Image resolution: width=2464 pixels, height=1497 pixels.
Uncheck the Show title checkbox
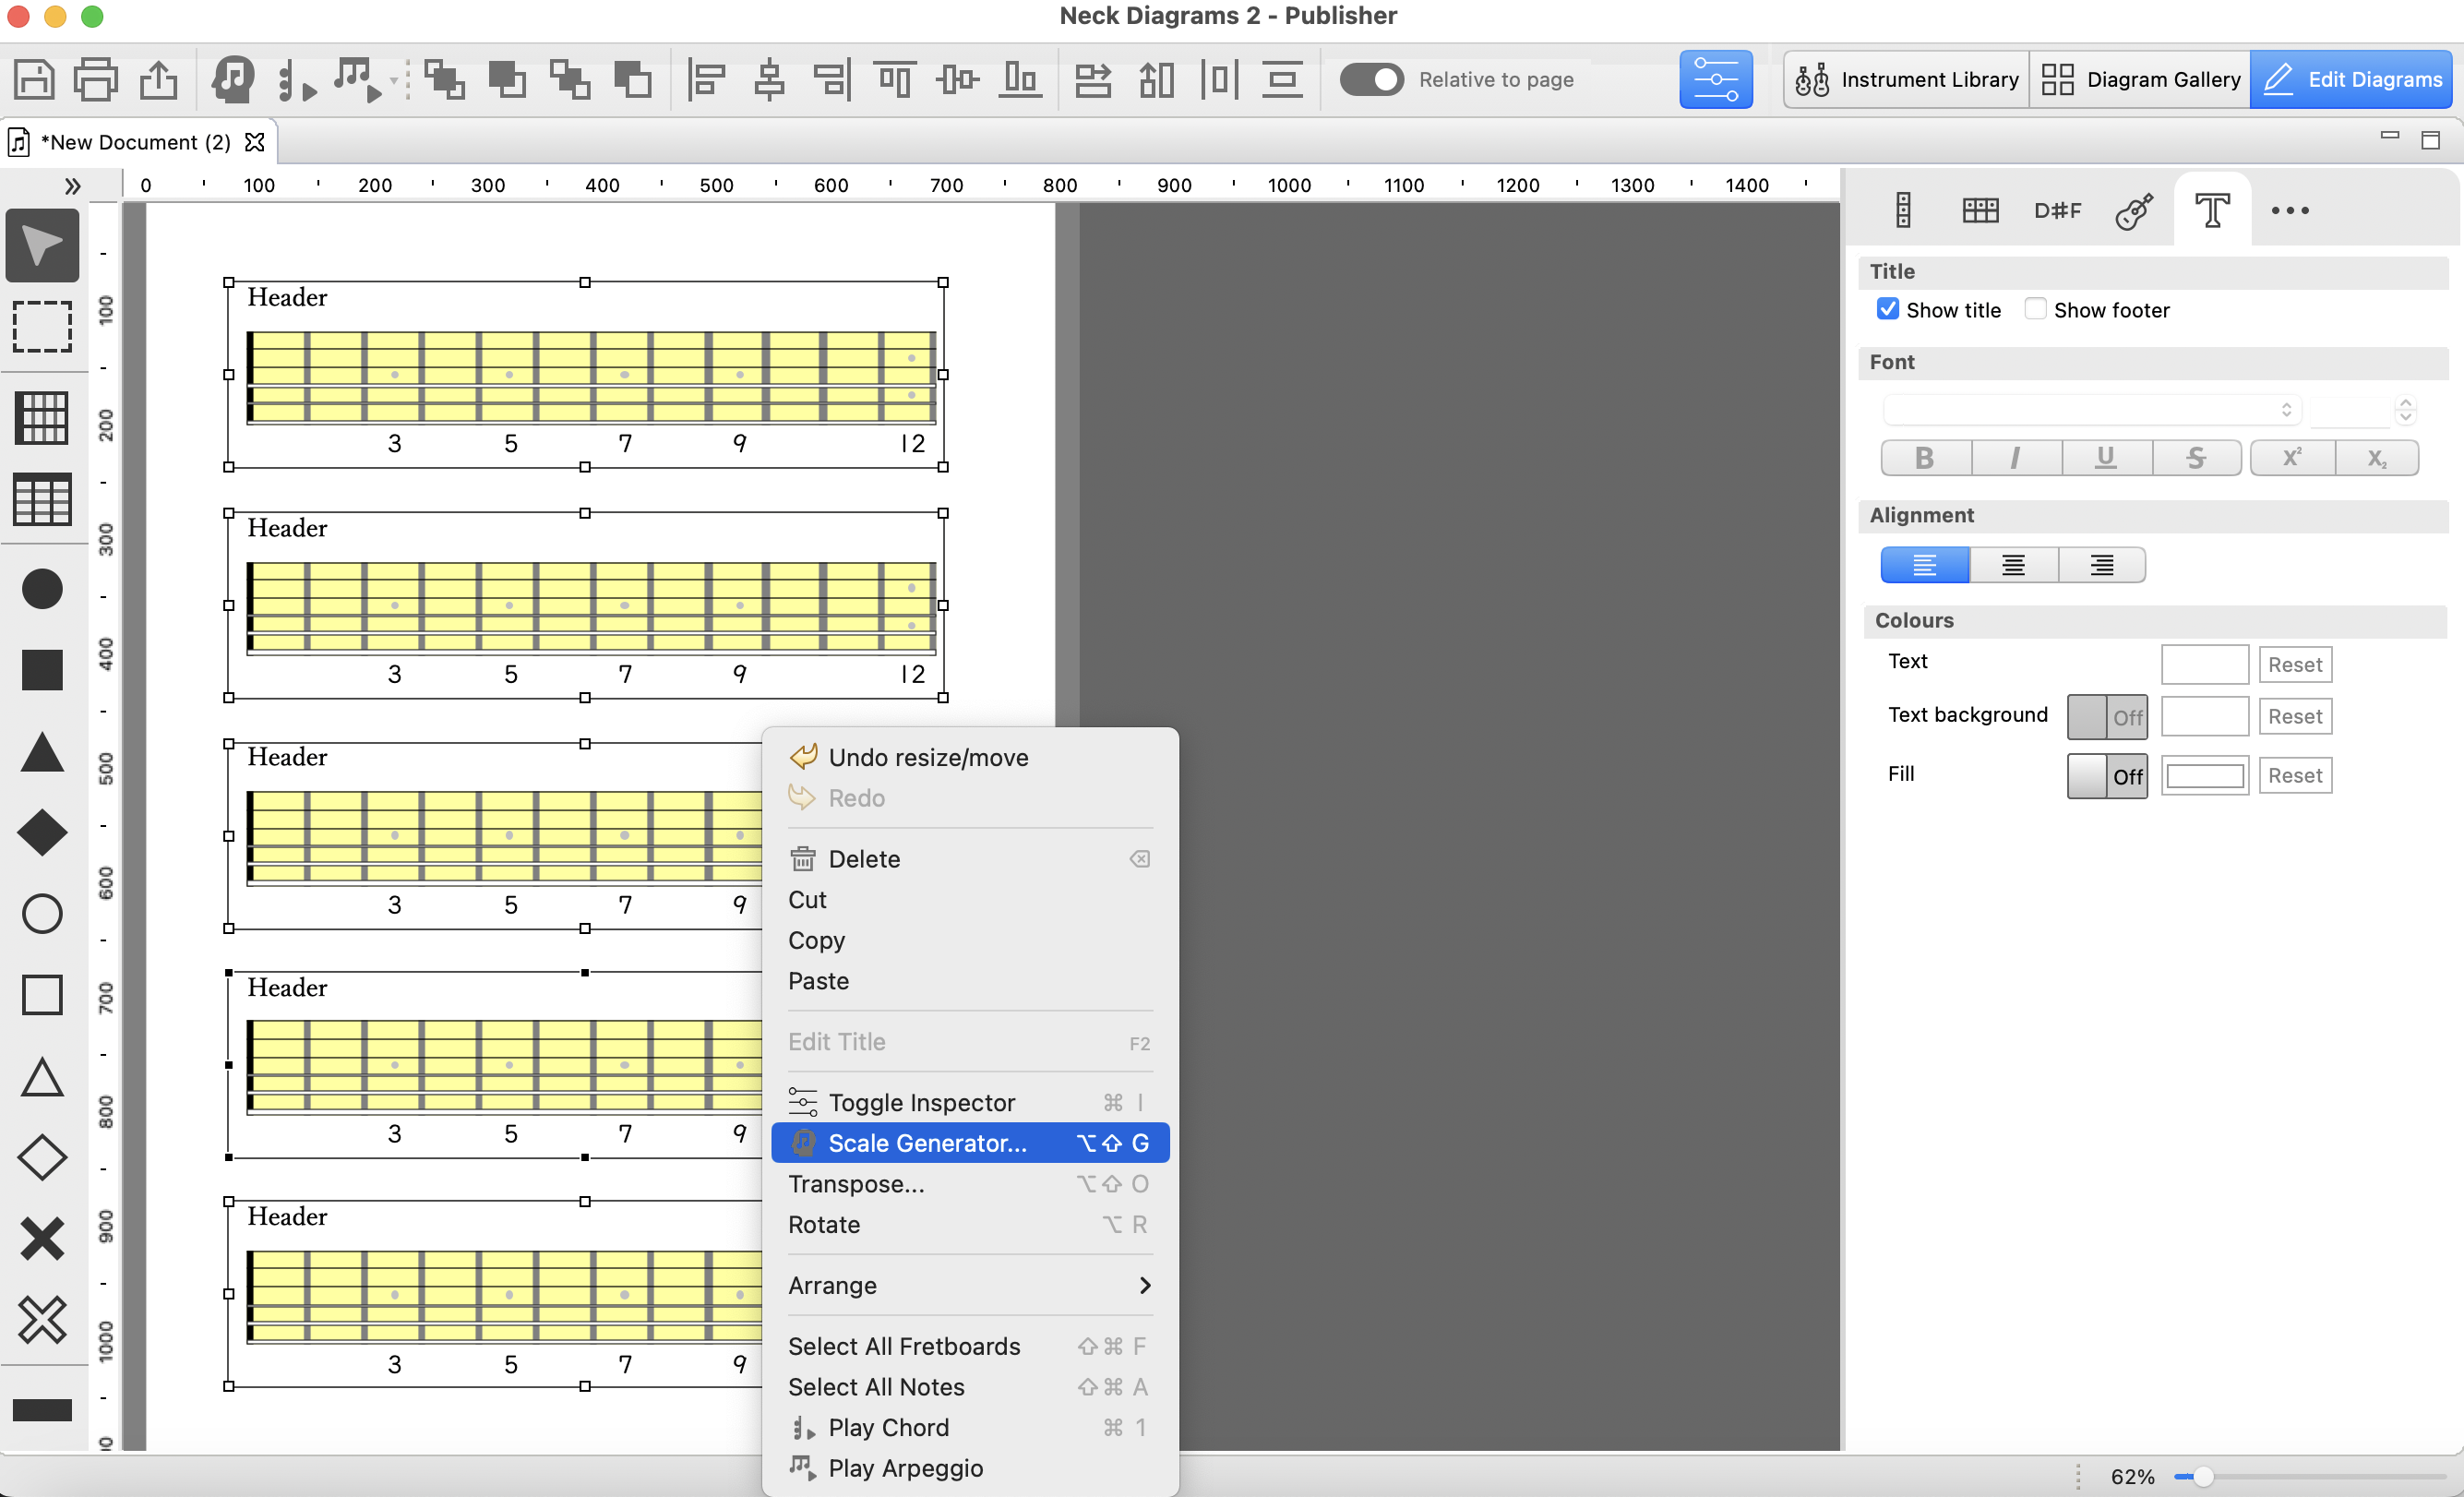pyautogui.click(x=1887, y=309)
